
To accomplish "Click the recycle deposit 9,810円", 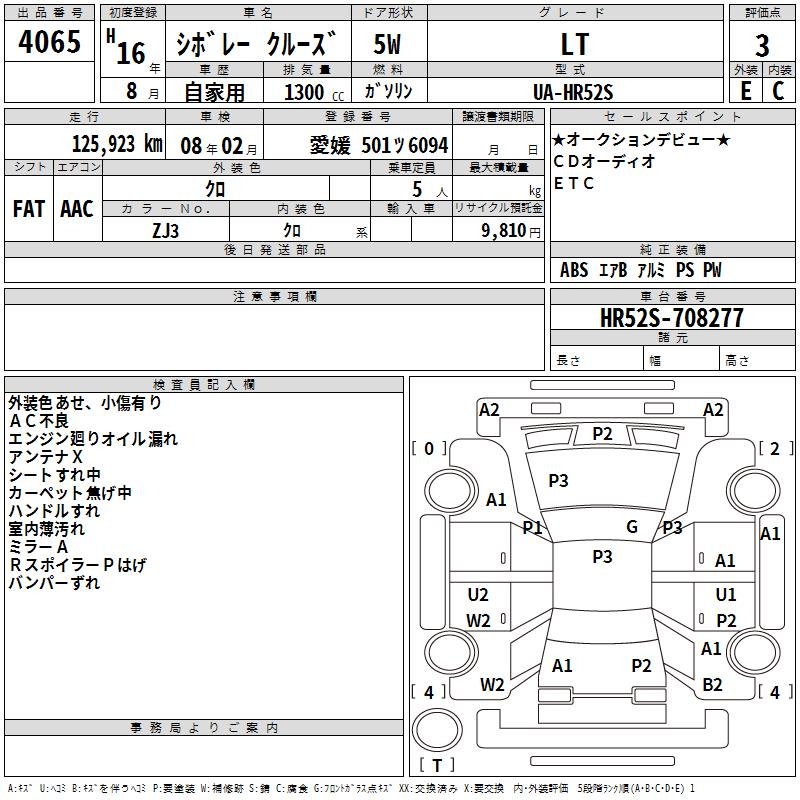I will click(x=511, y=231).
